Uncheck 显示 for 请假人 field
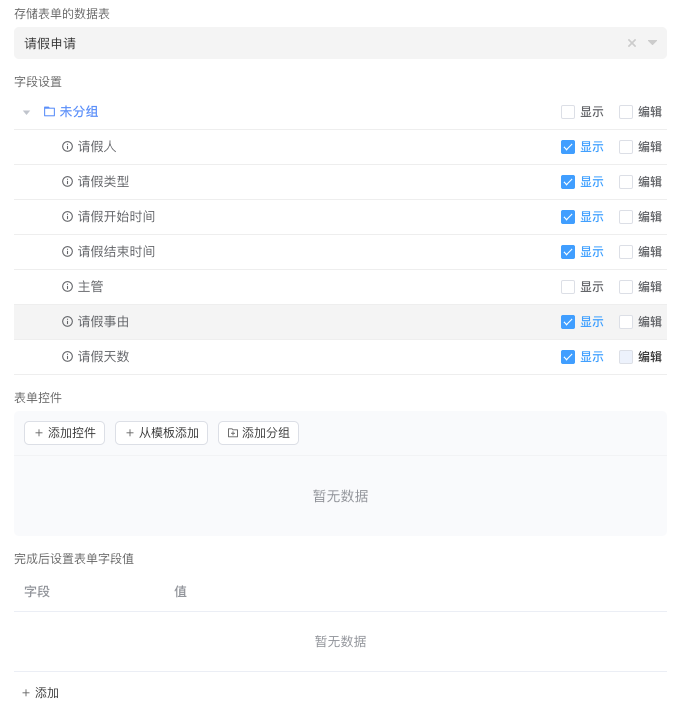 [x=568, y=147]
